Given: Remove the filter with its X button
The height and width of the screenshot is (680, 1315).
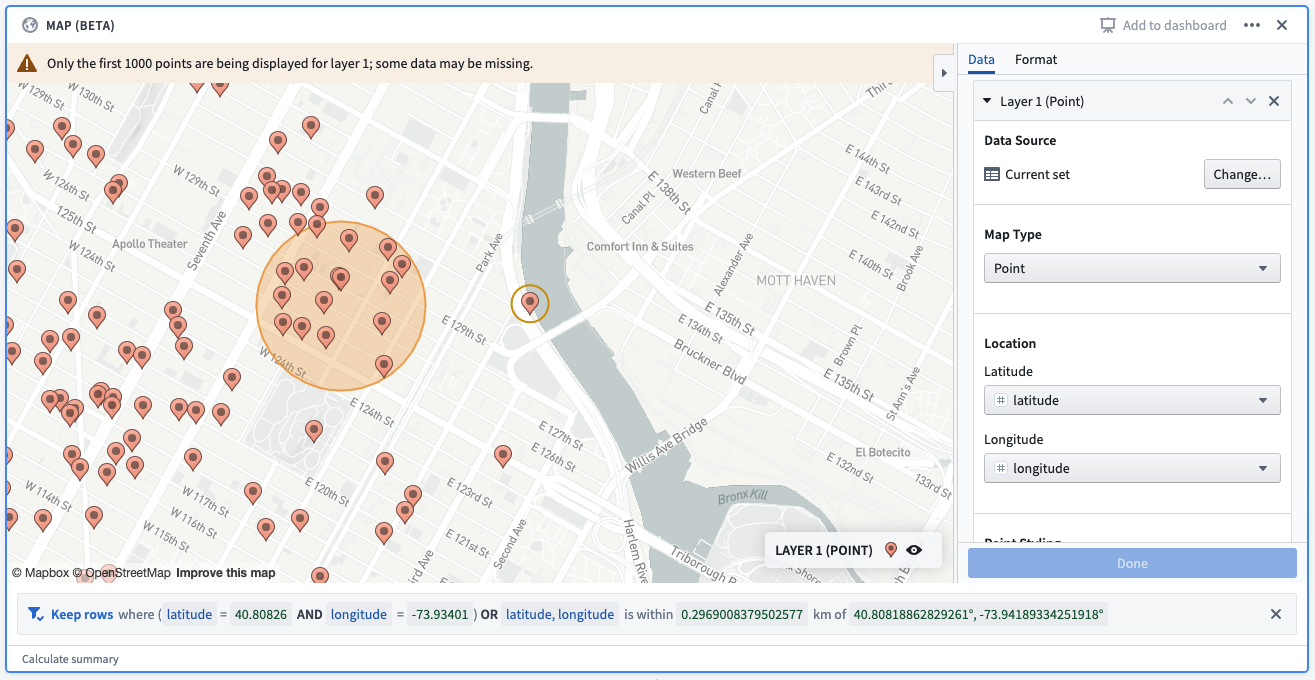Looking at the screenshot, I should click(x=1276, y=614).
